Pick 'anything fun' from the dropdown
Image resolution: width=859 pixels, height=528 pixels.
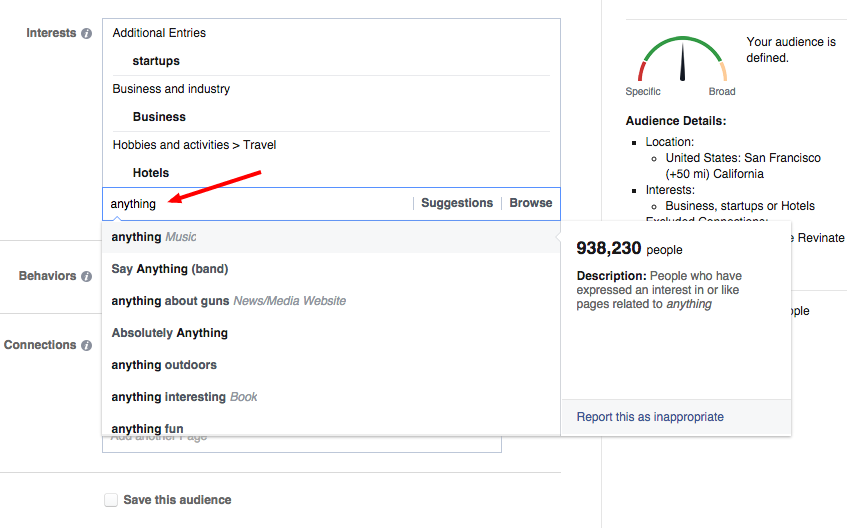click(148, 428)
